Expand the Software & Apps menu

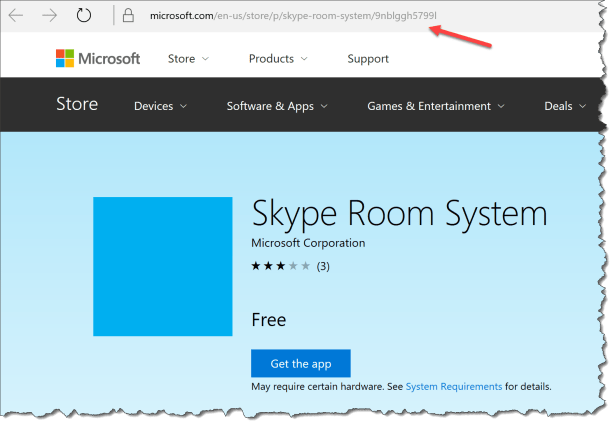click(277, 106)
